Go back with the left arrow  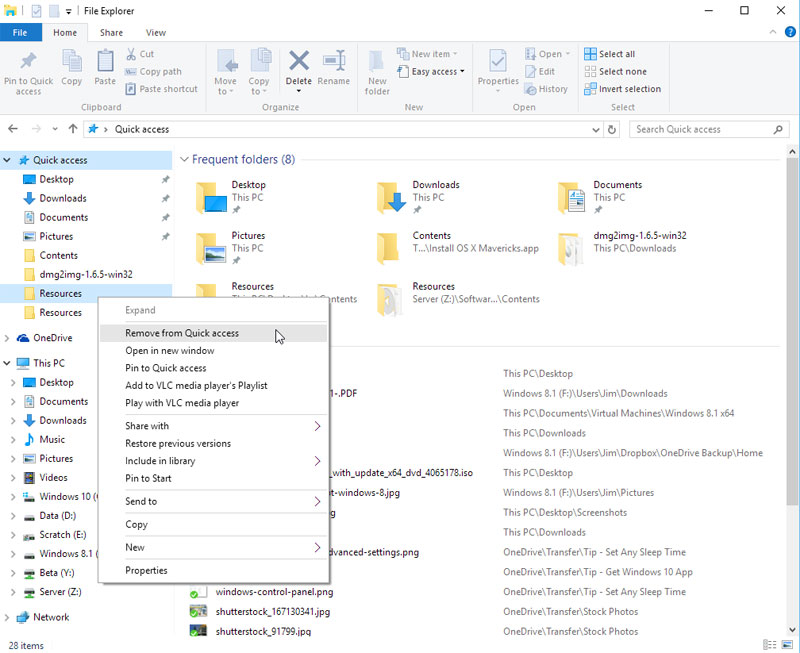[x=13, y=129]
